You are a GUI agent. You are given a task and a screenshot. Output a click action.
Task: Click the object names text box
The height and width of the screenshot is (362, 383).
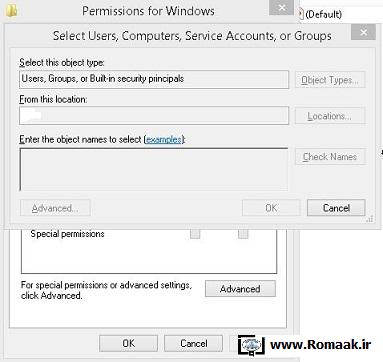154,169
